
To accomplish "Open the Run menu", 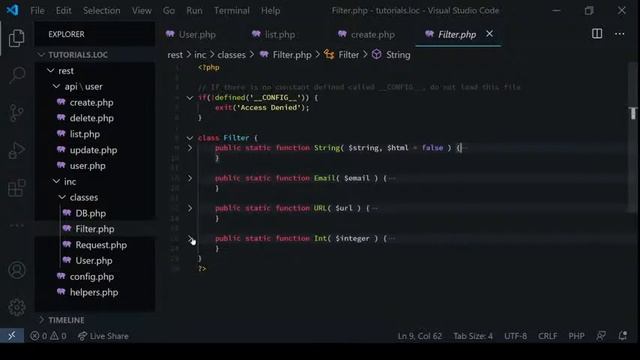I will pyautogui.click(x=194, y=10).
